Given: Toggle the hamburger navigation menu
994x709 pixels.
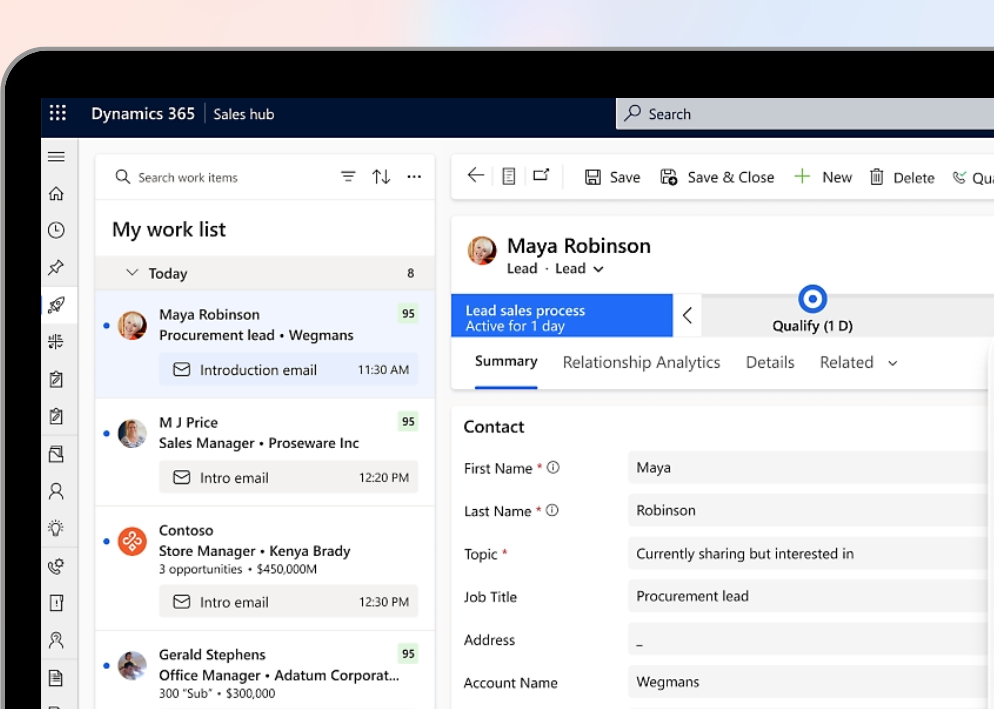Looking at the screenshot, I should 56,157.
